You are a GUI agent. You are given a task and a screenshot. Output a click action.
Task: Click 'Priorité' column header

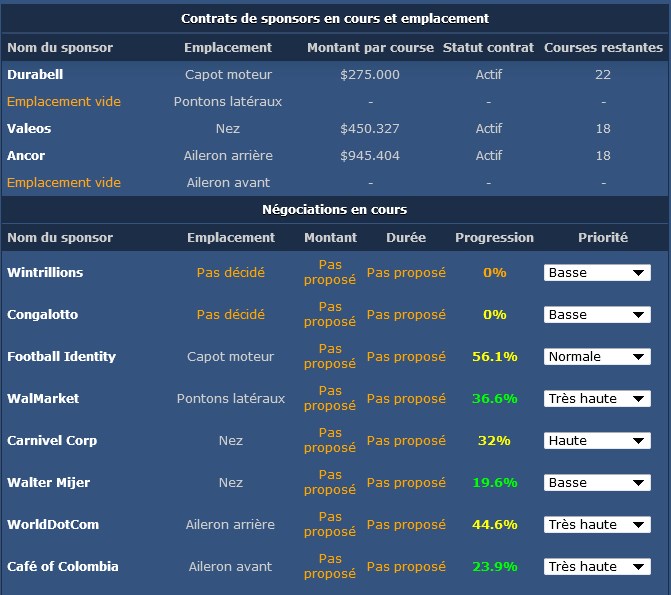(603, 238)
